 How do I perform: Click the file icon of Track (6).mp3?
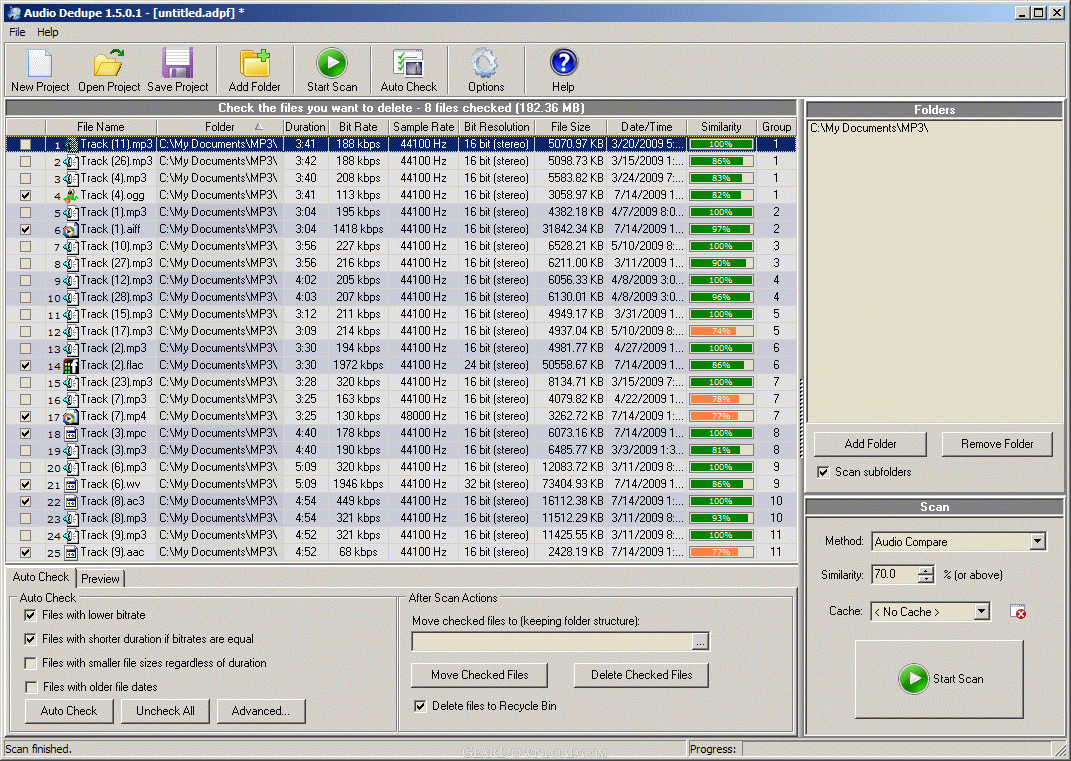[x=71, y=467]
